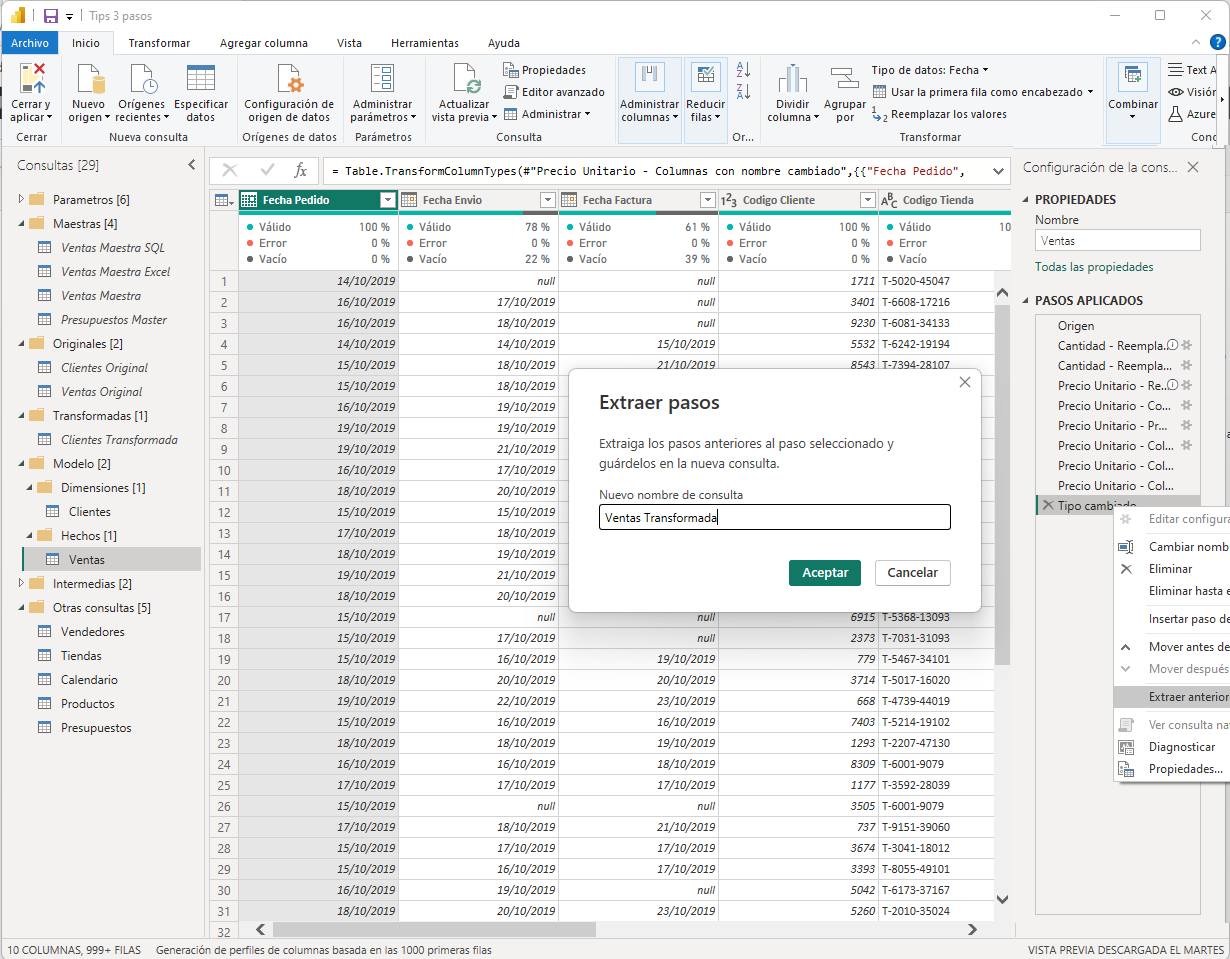Select the Ventas Maestra SQL query

[112, 248]
